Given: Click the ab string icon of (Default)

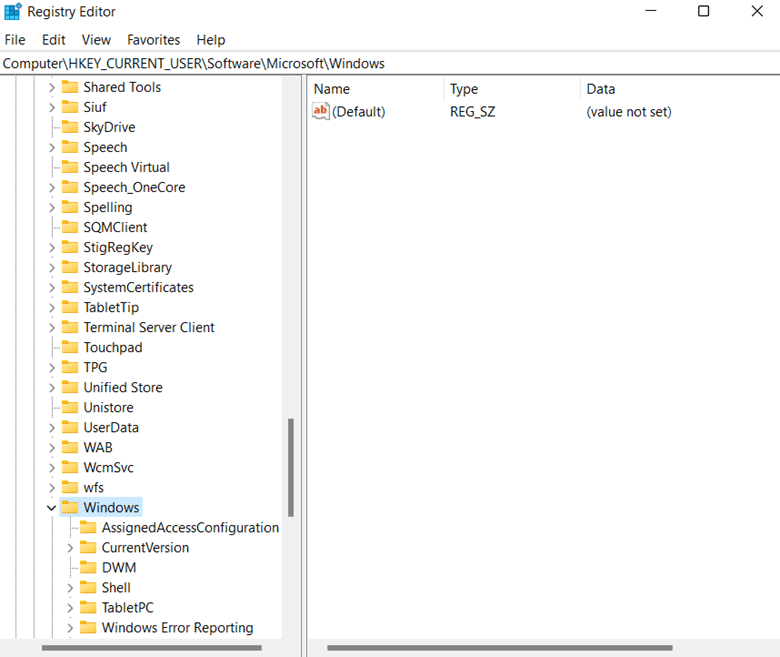Looking at the screenshot, I should (x=321, y=111).
